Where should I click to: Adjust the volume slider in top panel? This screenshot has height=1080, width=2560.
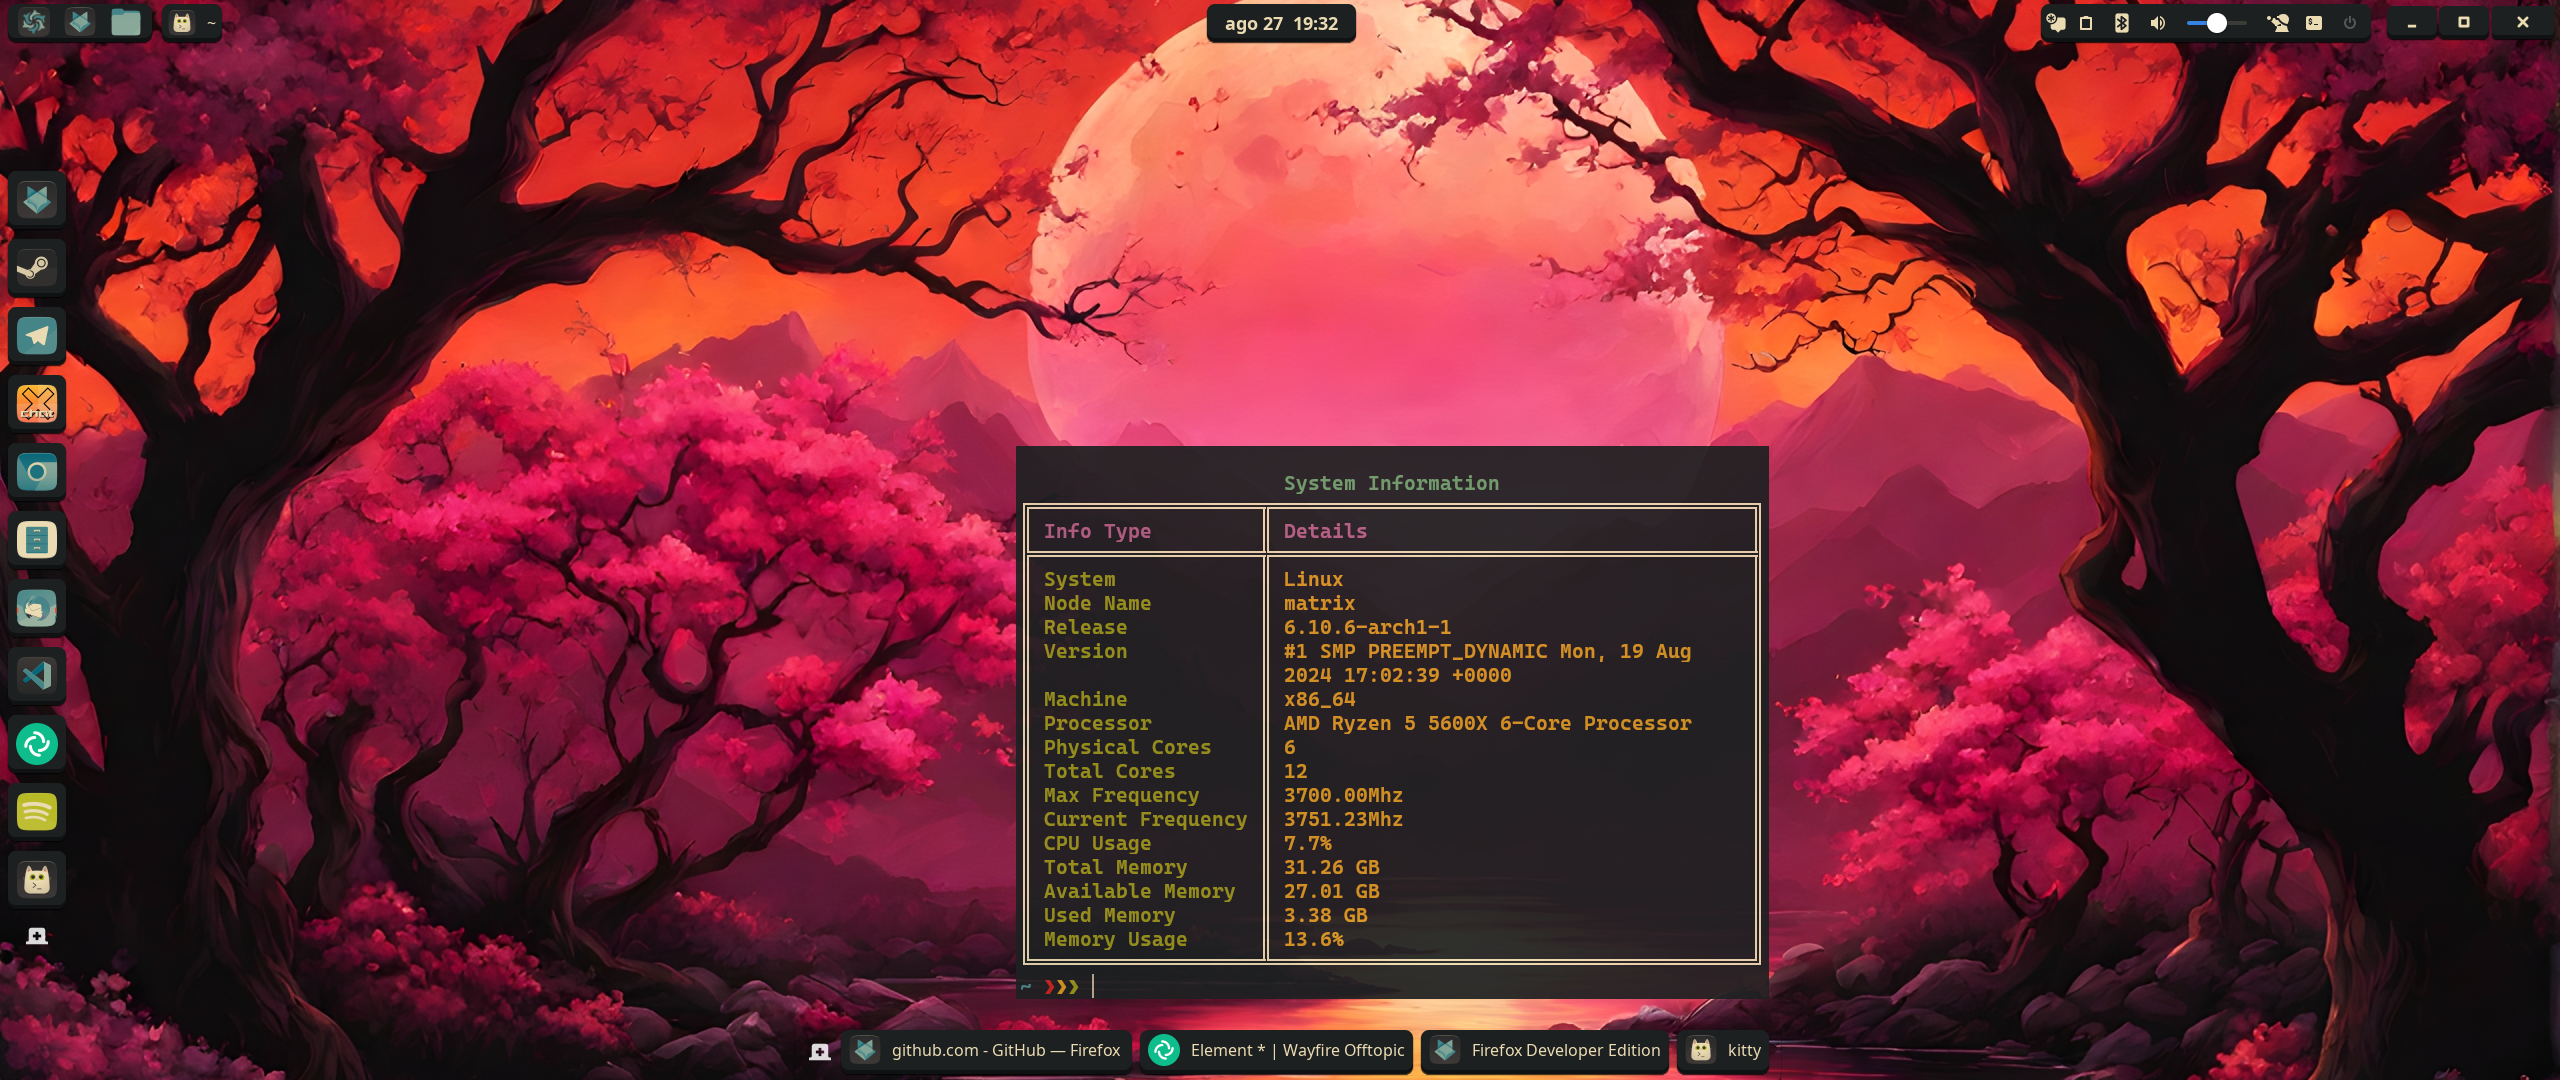[x=2216, y=22]
